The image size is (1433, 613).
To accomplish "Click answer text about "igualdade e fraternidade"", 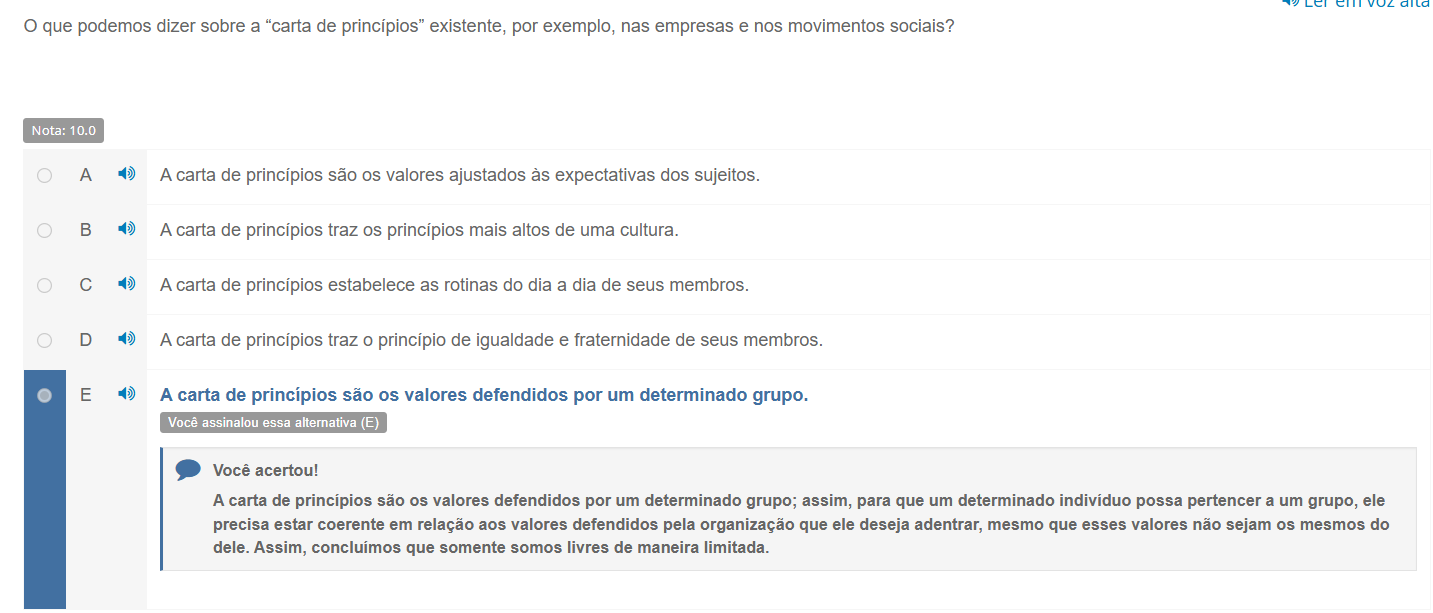I will tap(491, 340).
